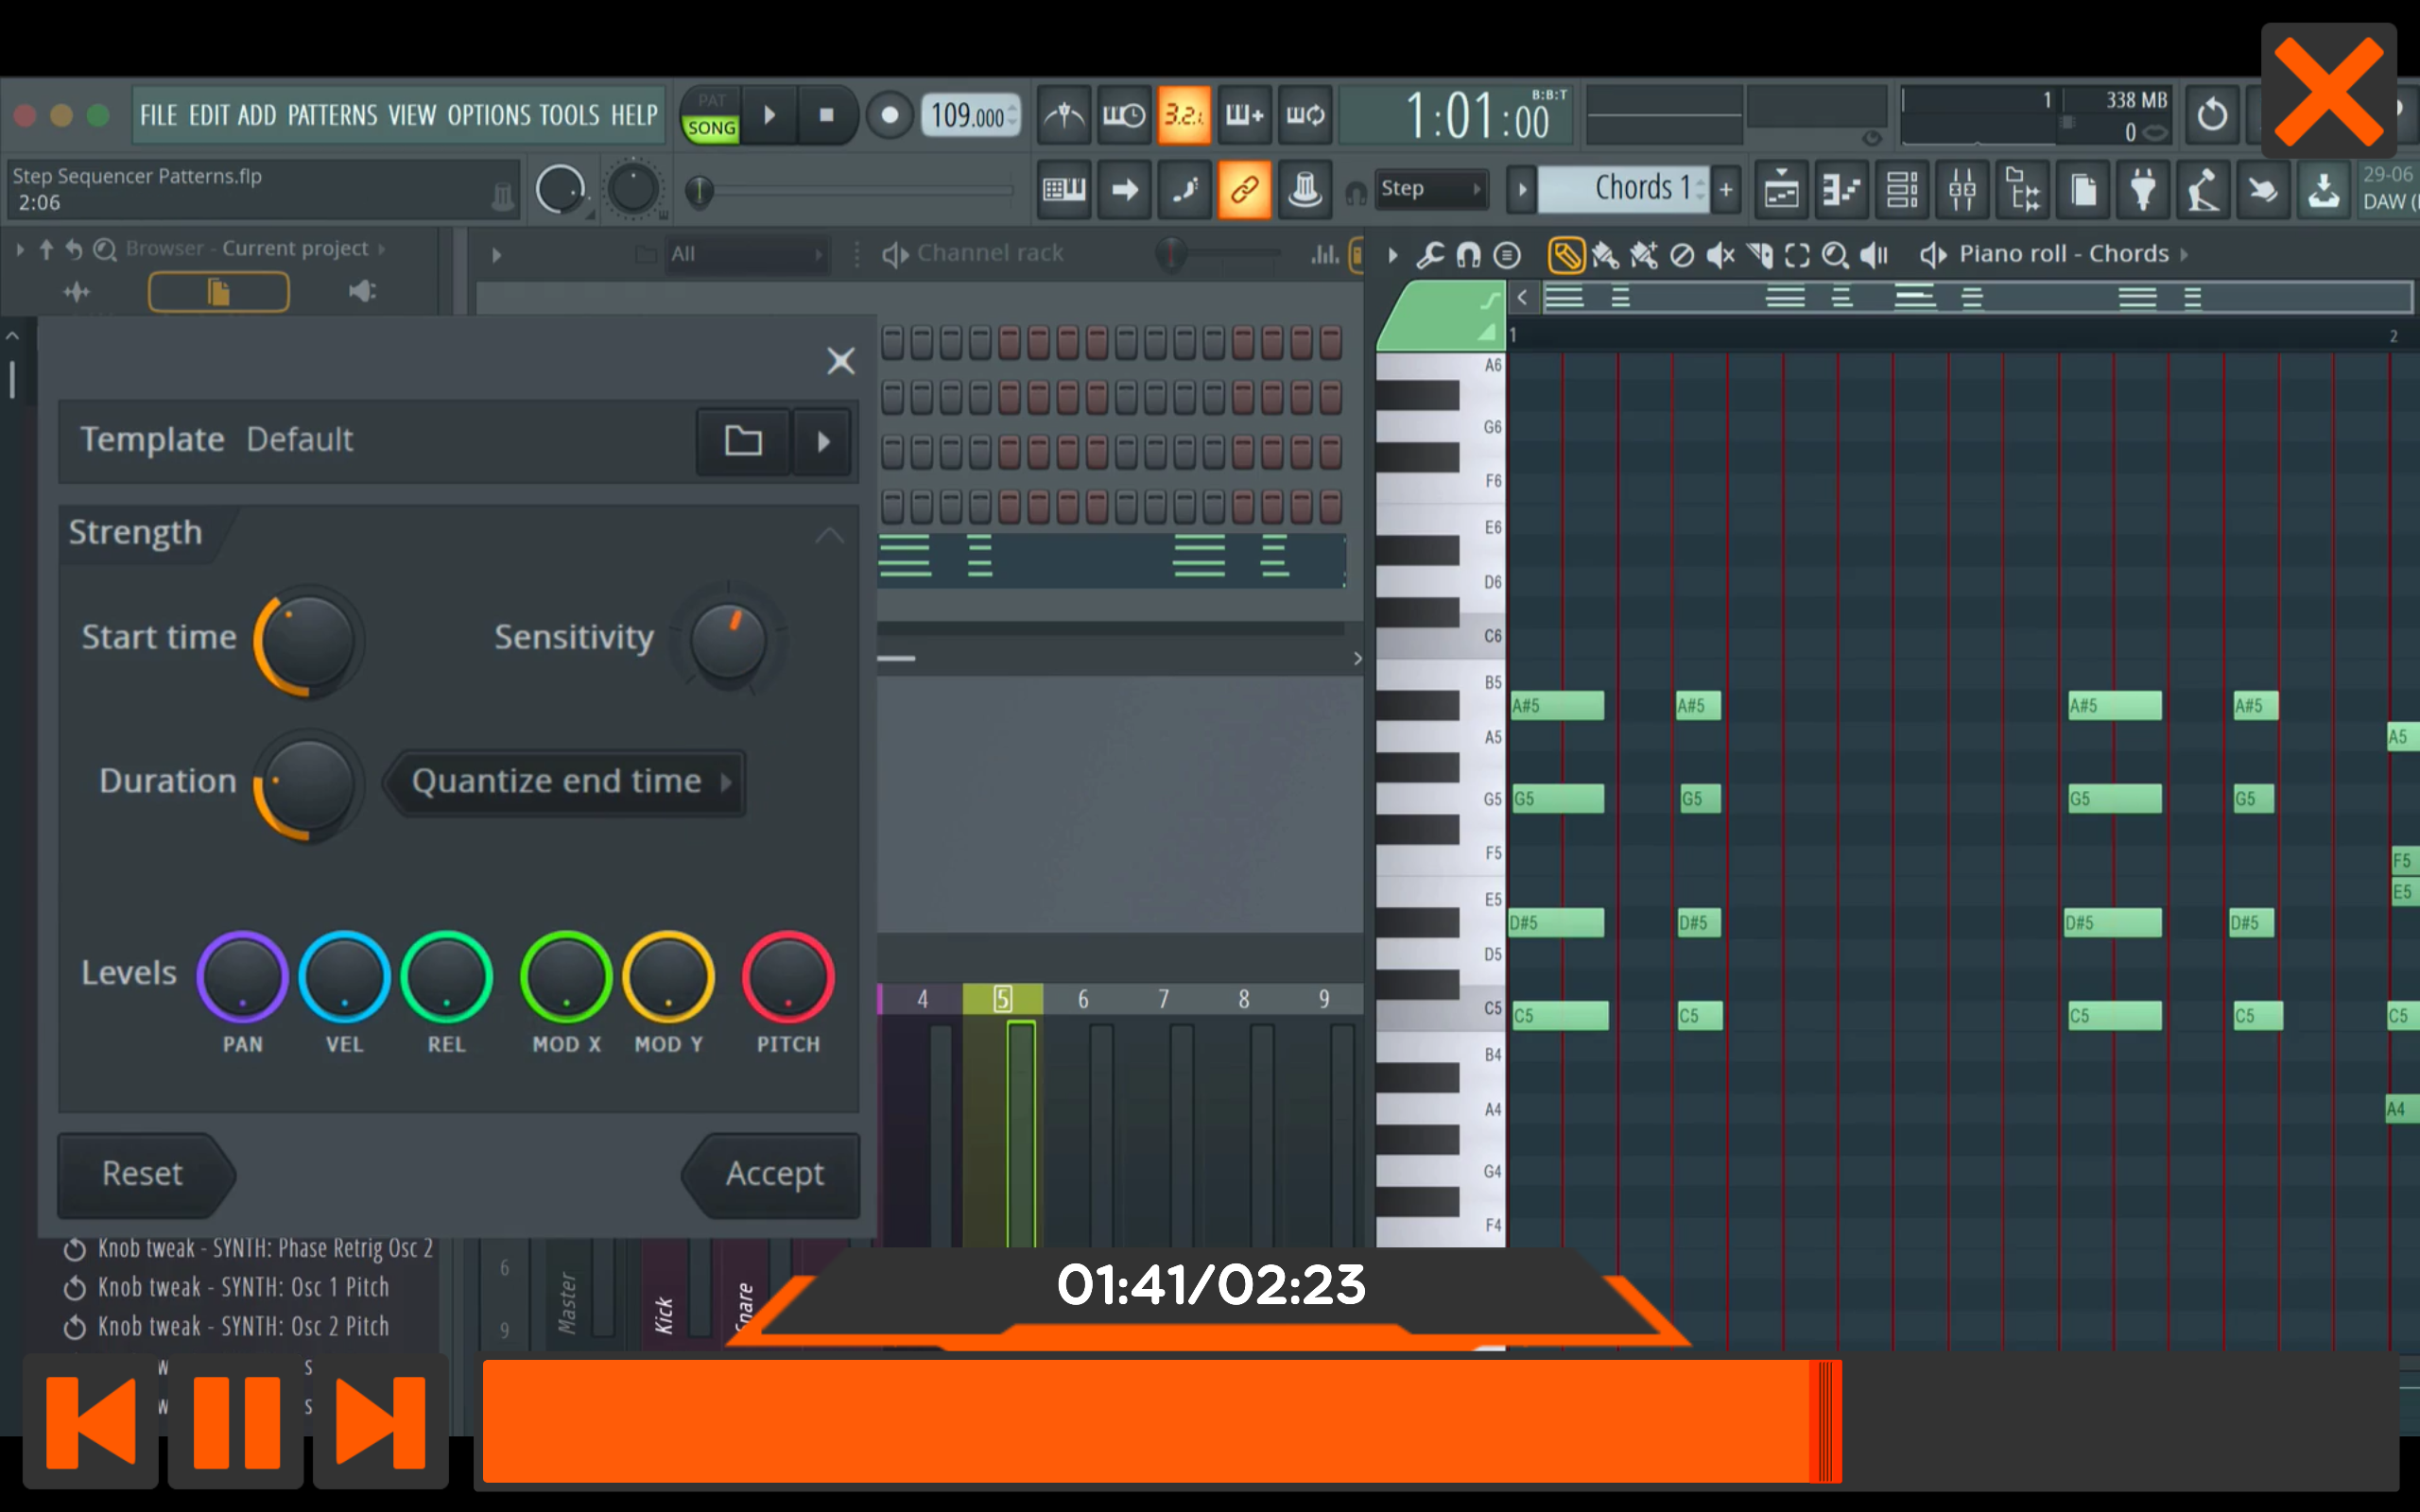Screen dimensions: 2420x1512
Task: Click the note/clip grouping knob icon
Action: 1305,189
